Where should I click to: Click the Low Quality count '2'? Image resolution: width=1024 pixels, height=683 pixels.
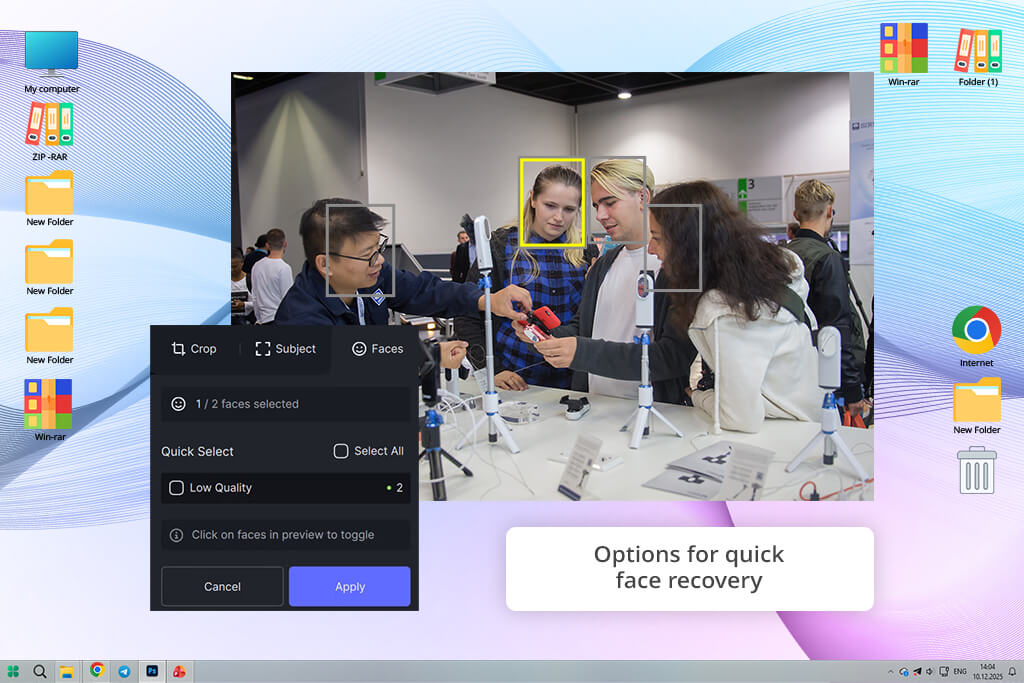[x=400, y=488]
